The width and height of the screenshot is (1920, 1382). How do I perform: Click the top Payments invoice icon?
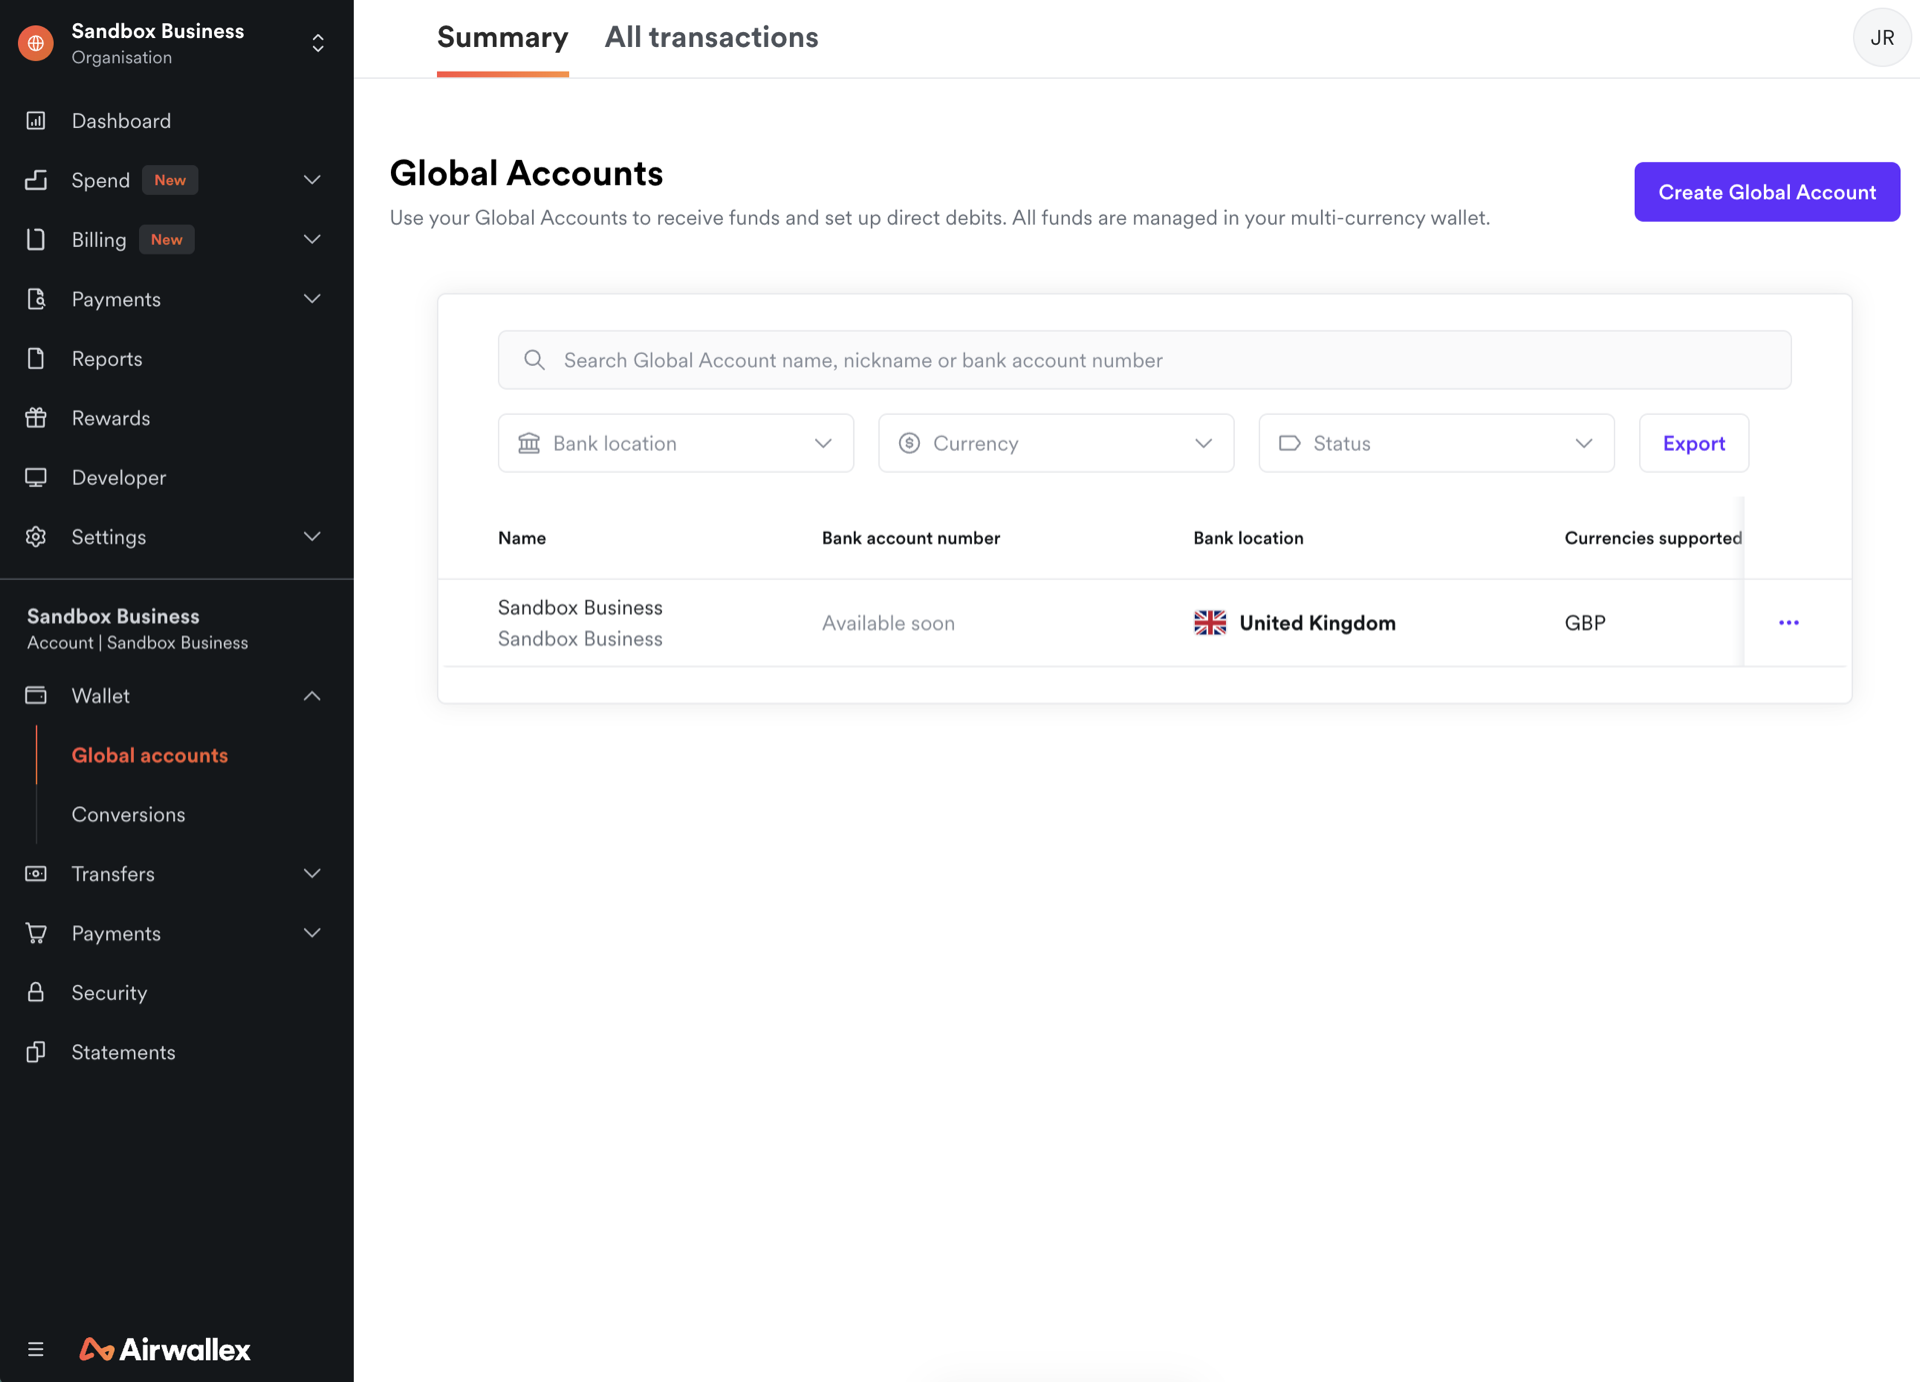click(x=36, y=299)
